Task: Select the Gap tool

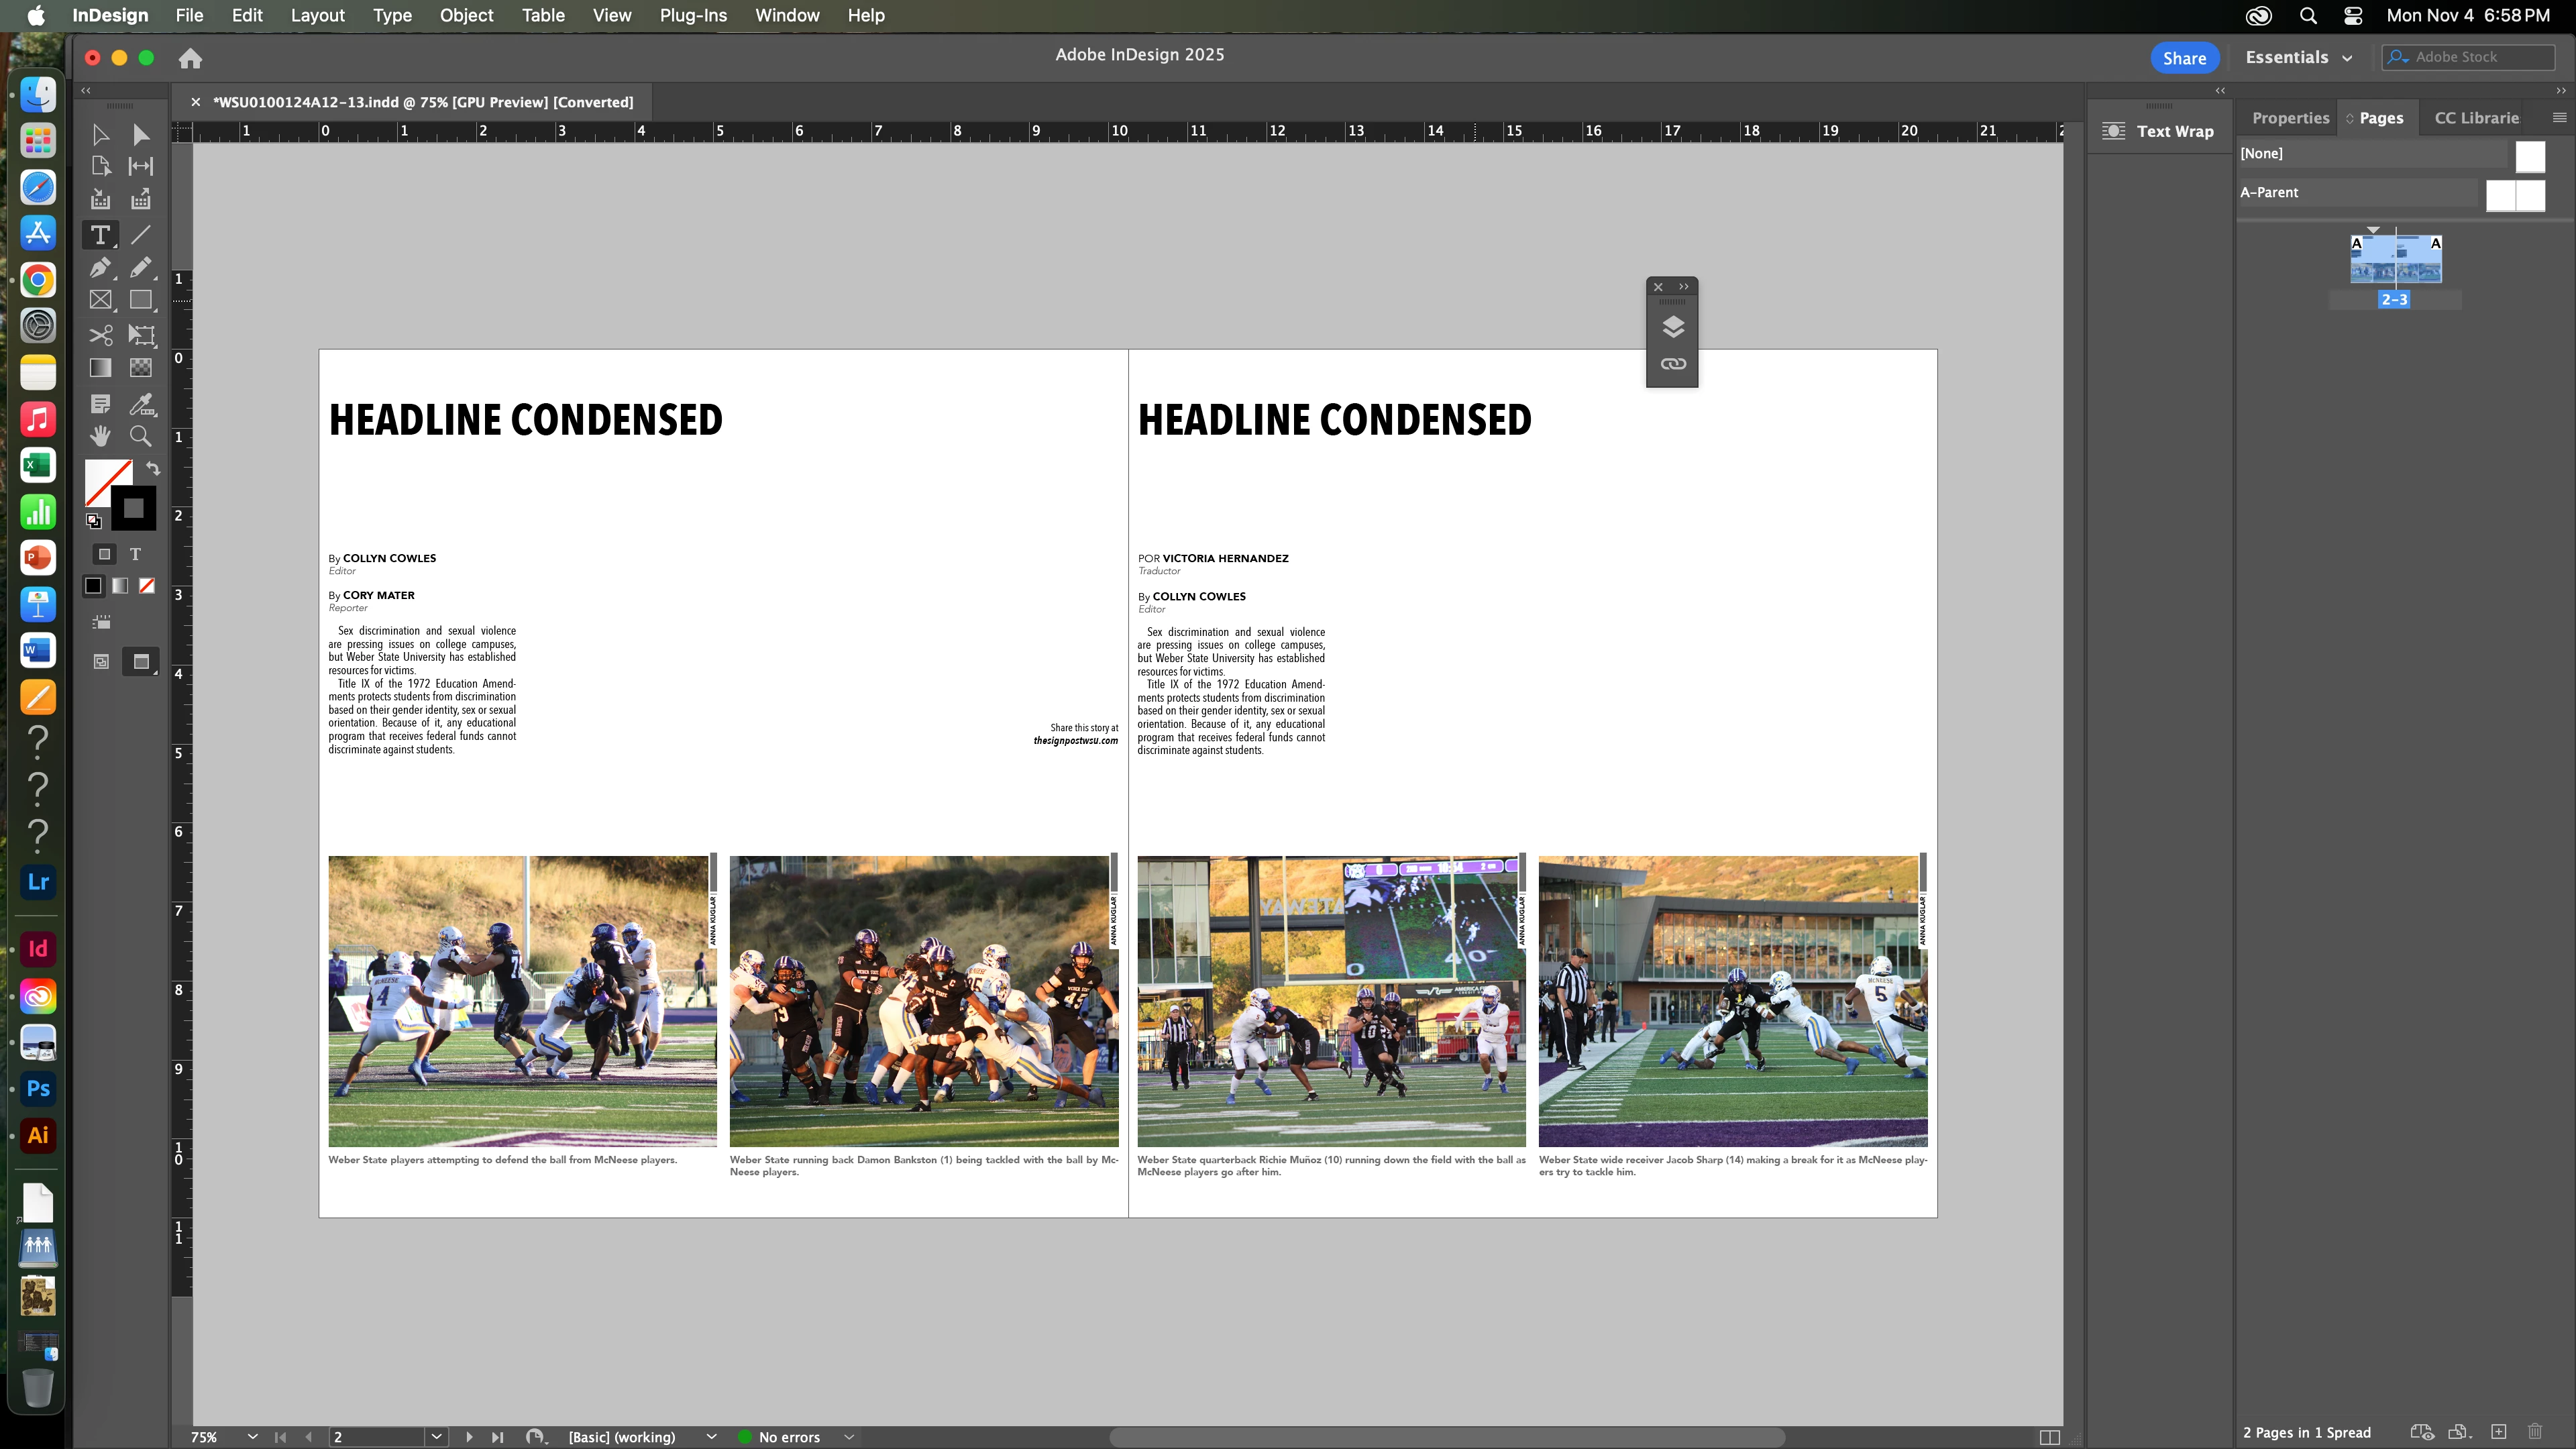Action: (141, 166)
